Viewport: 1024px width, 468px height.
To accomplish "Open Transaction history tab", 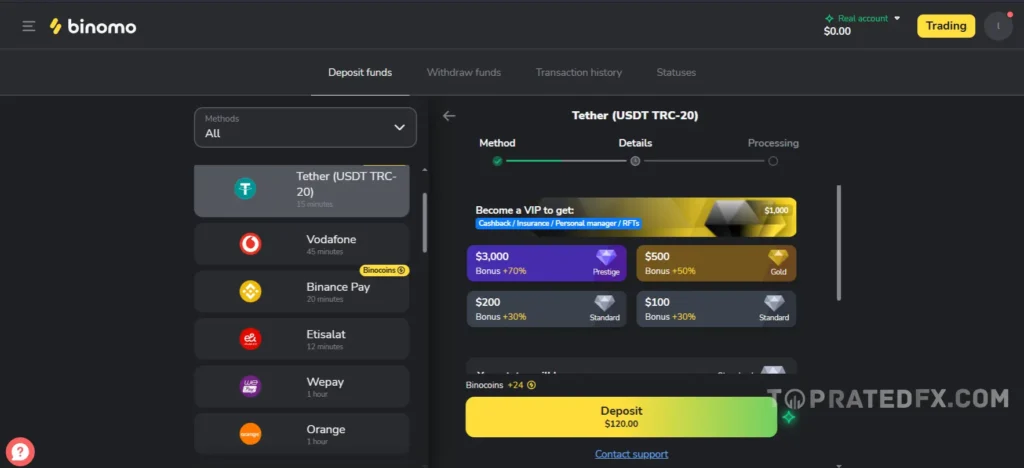I will click(x=579, y=72).
